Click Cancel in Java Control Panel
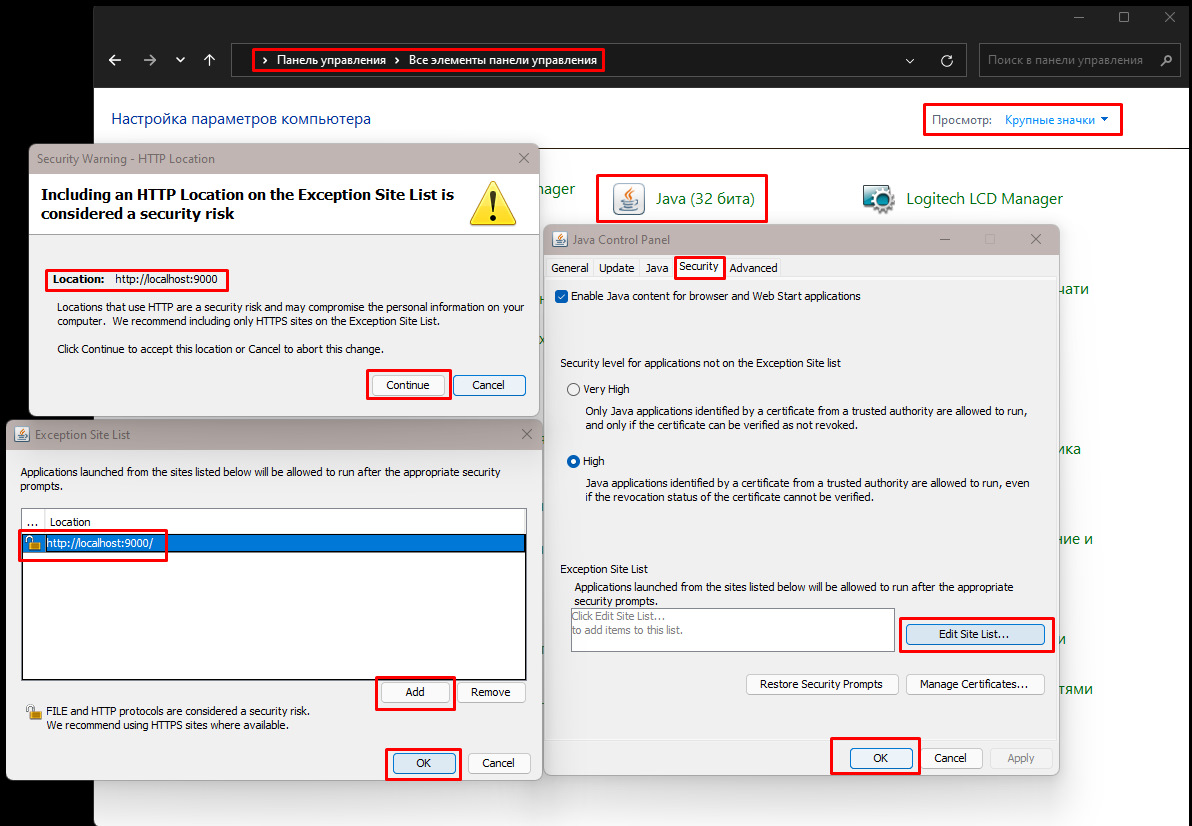The height and width of the screenshot is (826, 1192). (x=950, y=758)
